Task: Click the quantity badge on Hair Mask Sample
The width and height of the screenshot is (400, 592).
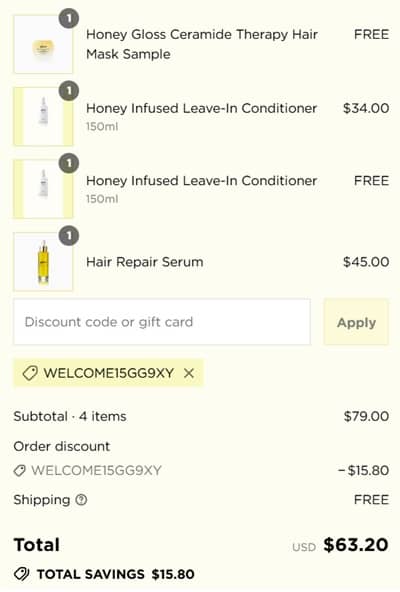Action: coord(69,18)
